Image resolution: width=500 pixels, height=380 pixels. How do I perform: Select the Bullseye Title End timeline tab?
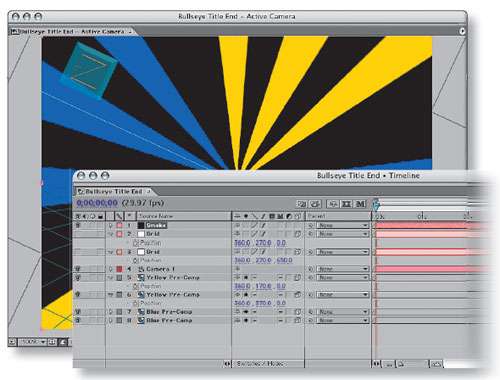113,192
